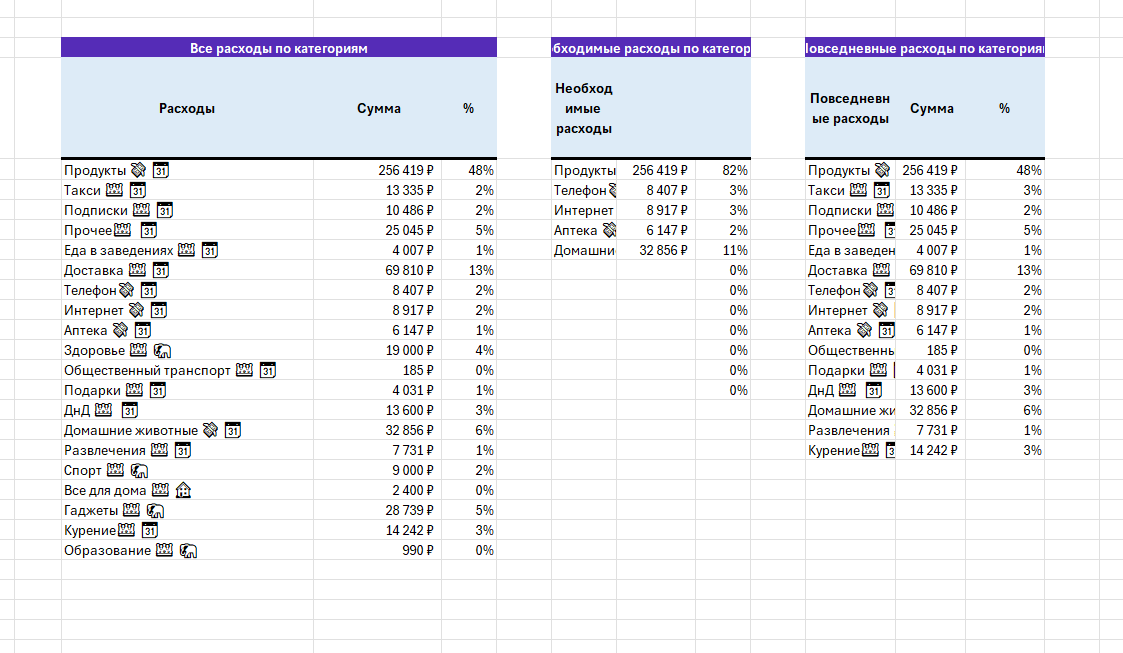Select "Подарки" in the everyday-expenses table

(x=850, y=370)
